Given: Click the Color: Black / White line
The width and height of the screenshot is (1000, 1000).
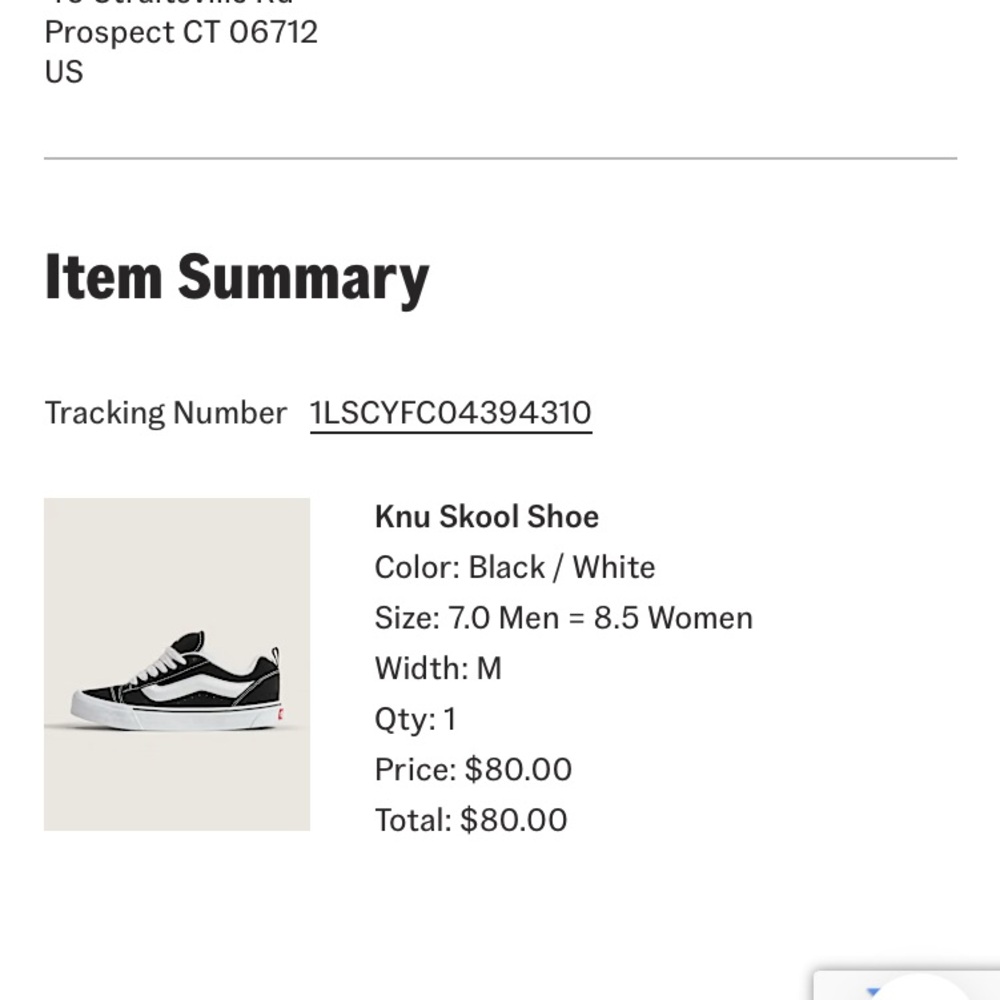Looking at the screenshot, I should (x=514, y=567).
